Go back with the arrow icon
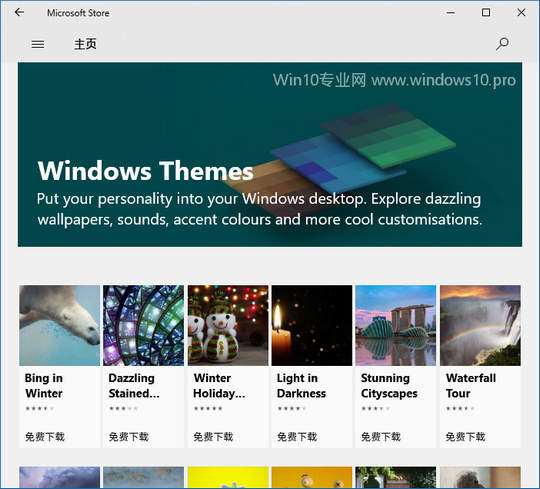The image size is (540, 489). (19, 12)
